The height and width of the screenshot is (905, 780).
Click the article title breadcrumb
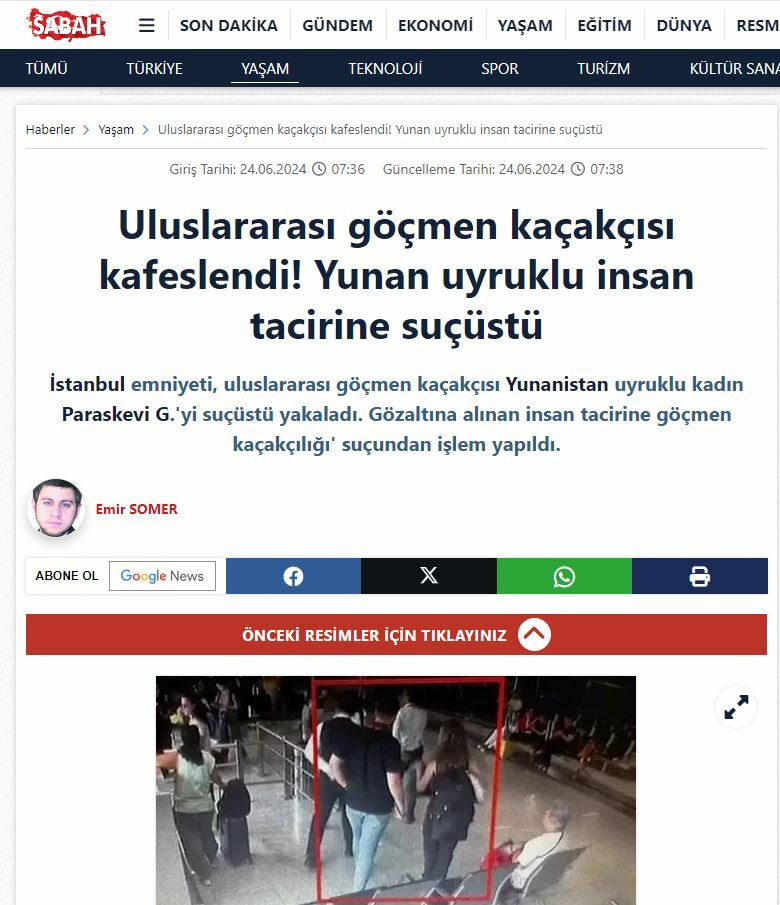[380, 129]
